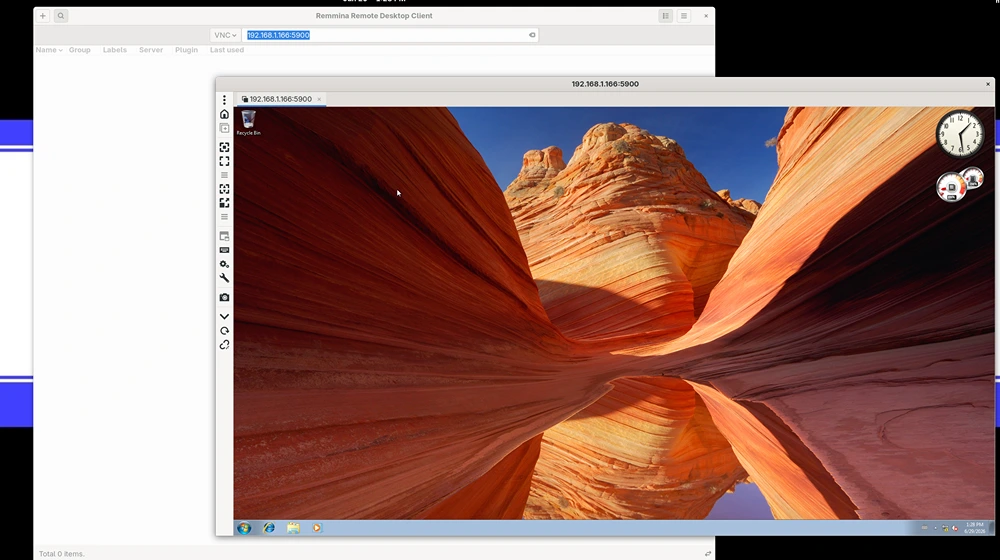Image resolution: width=1000 pixels, height=560 pixels.
Task: Expand the three-dot menu in connection sidebar
Action: [224, 100]
